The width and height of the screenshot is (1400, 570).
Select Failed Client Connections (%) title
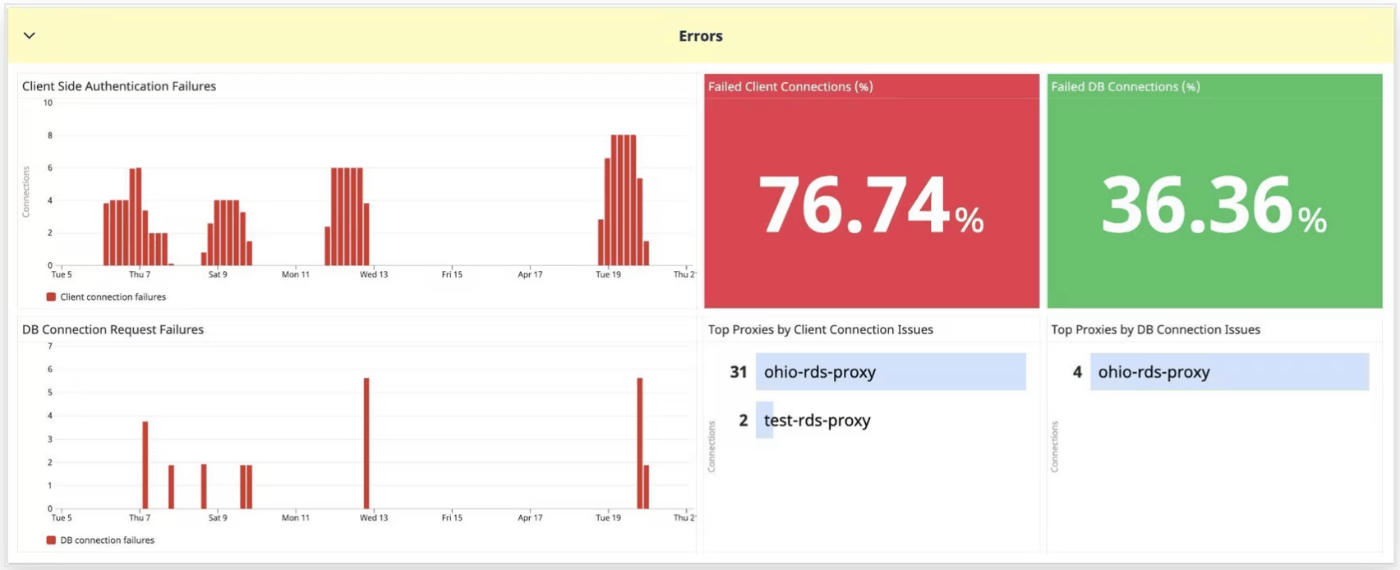(x=790, y=87)
